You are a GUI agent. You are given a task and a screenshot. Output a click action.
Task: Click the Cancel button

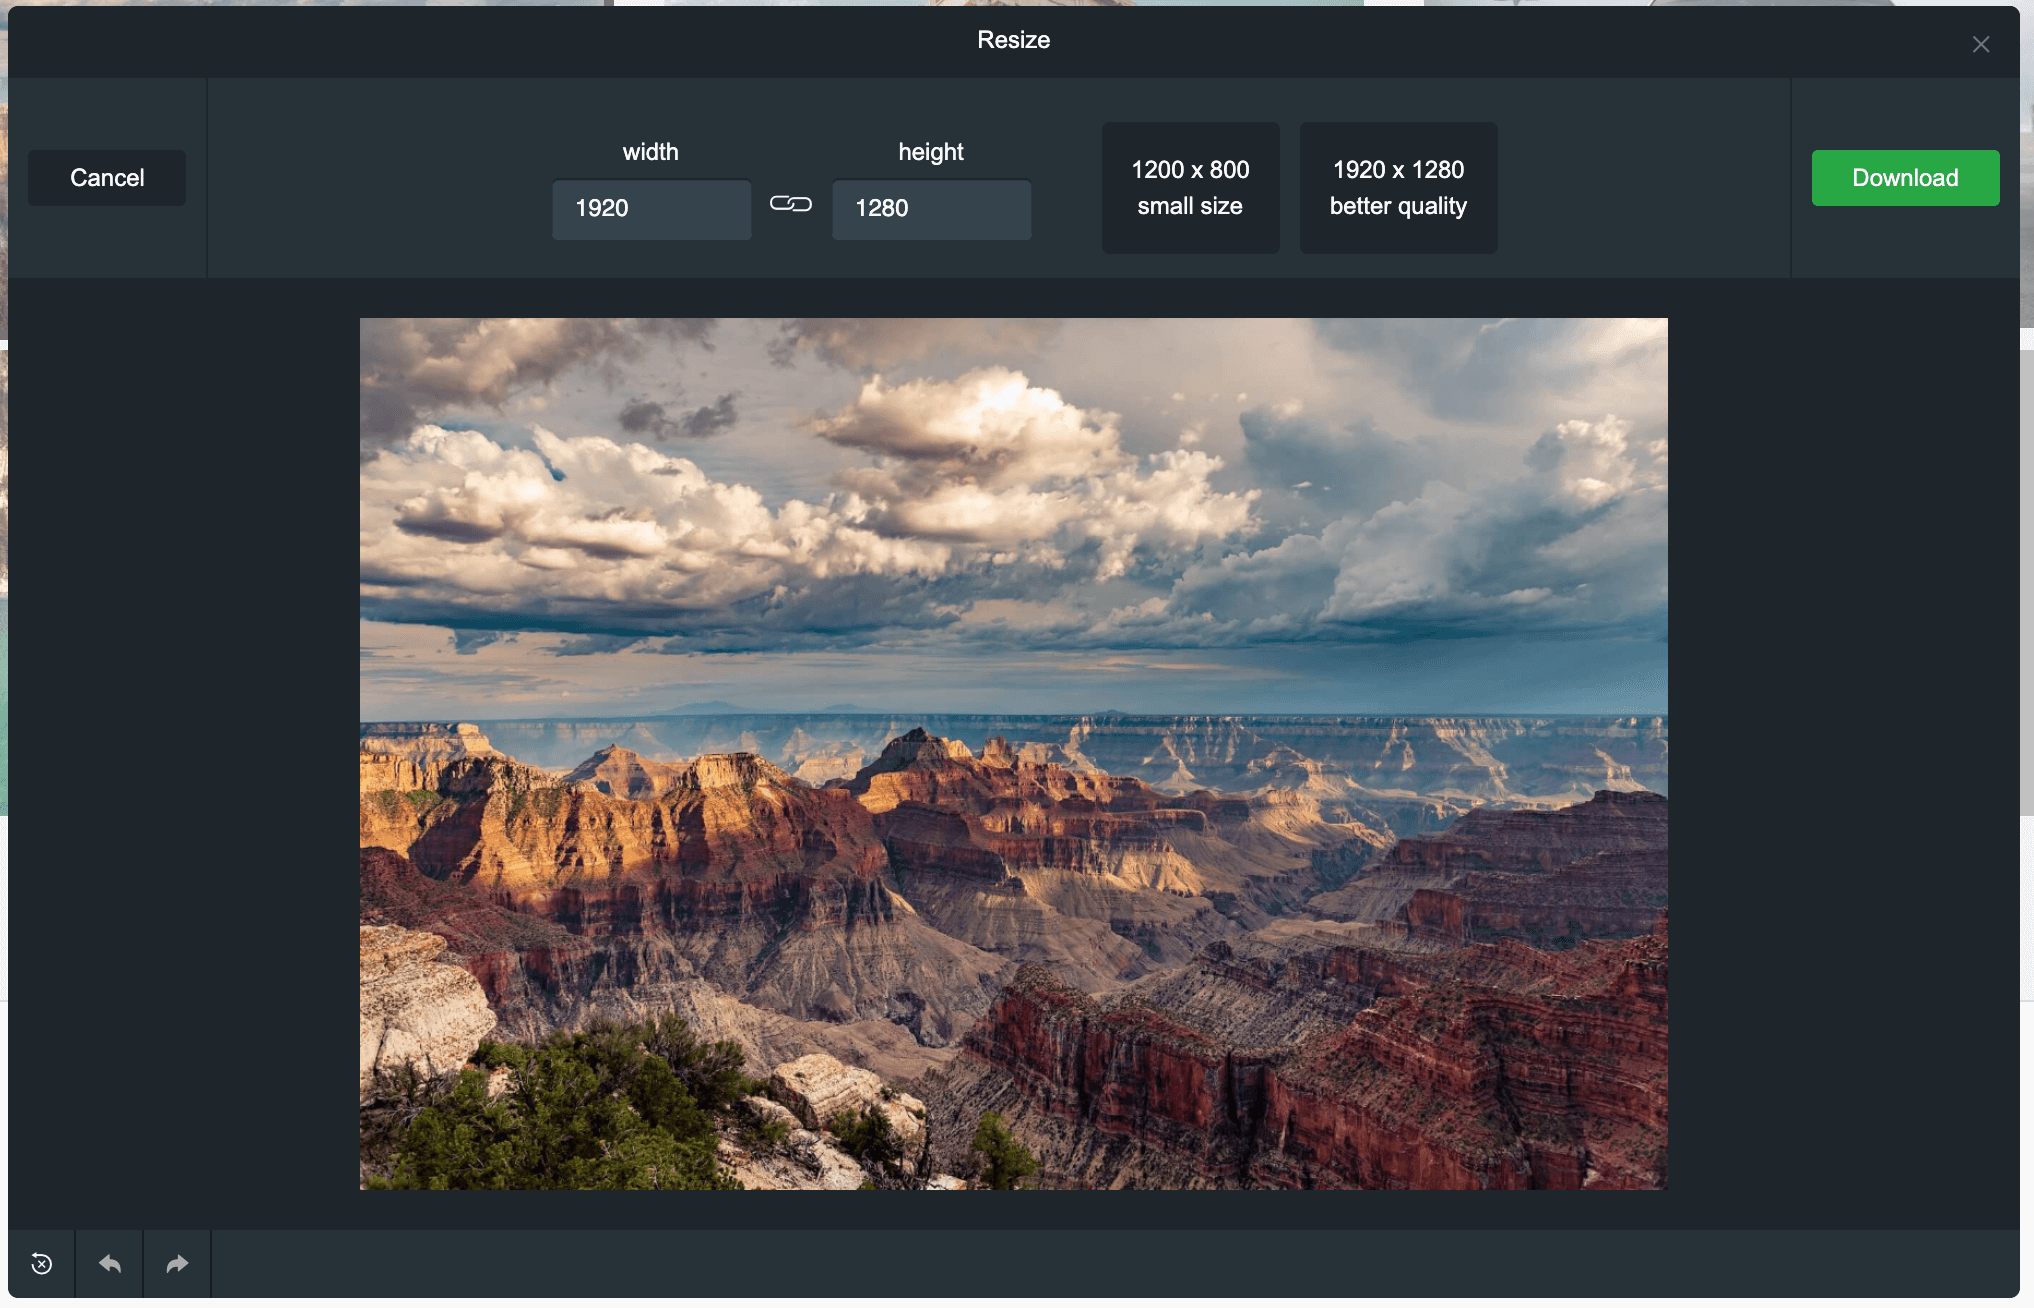pyautogui.click(x=107, y=178)
